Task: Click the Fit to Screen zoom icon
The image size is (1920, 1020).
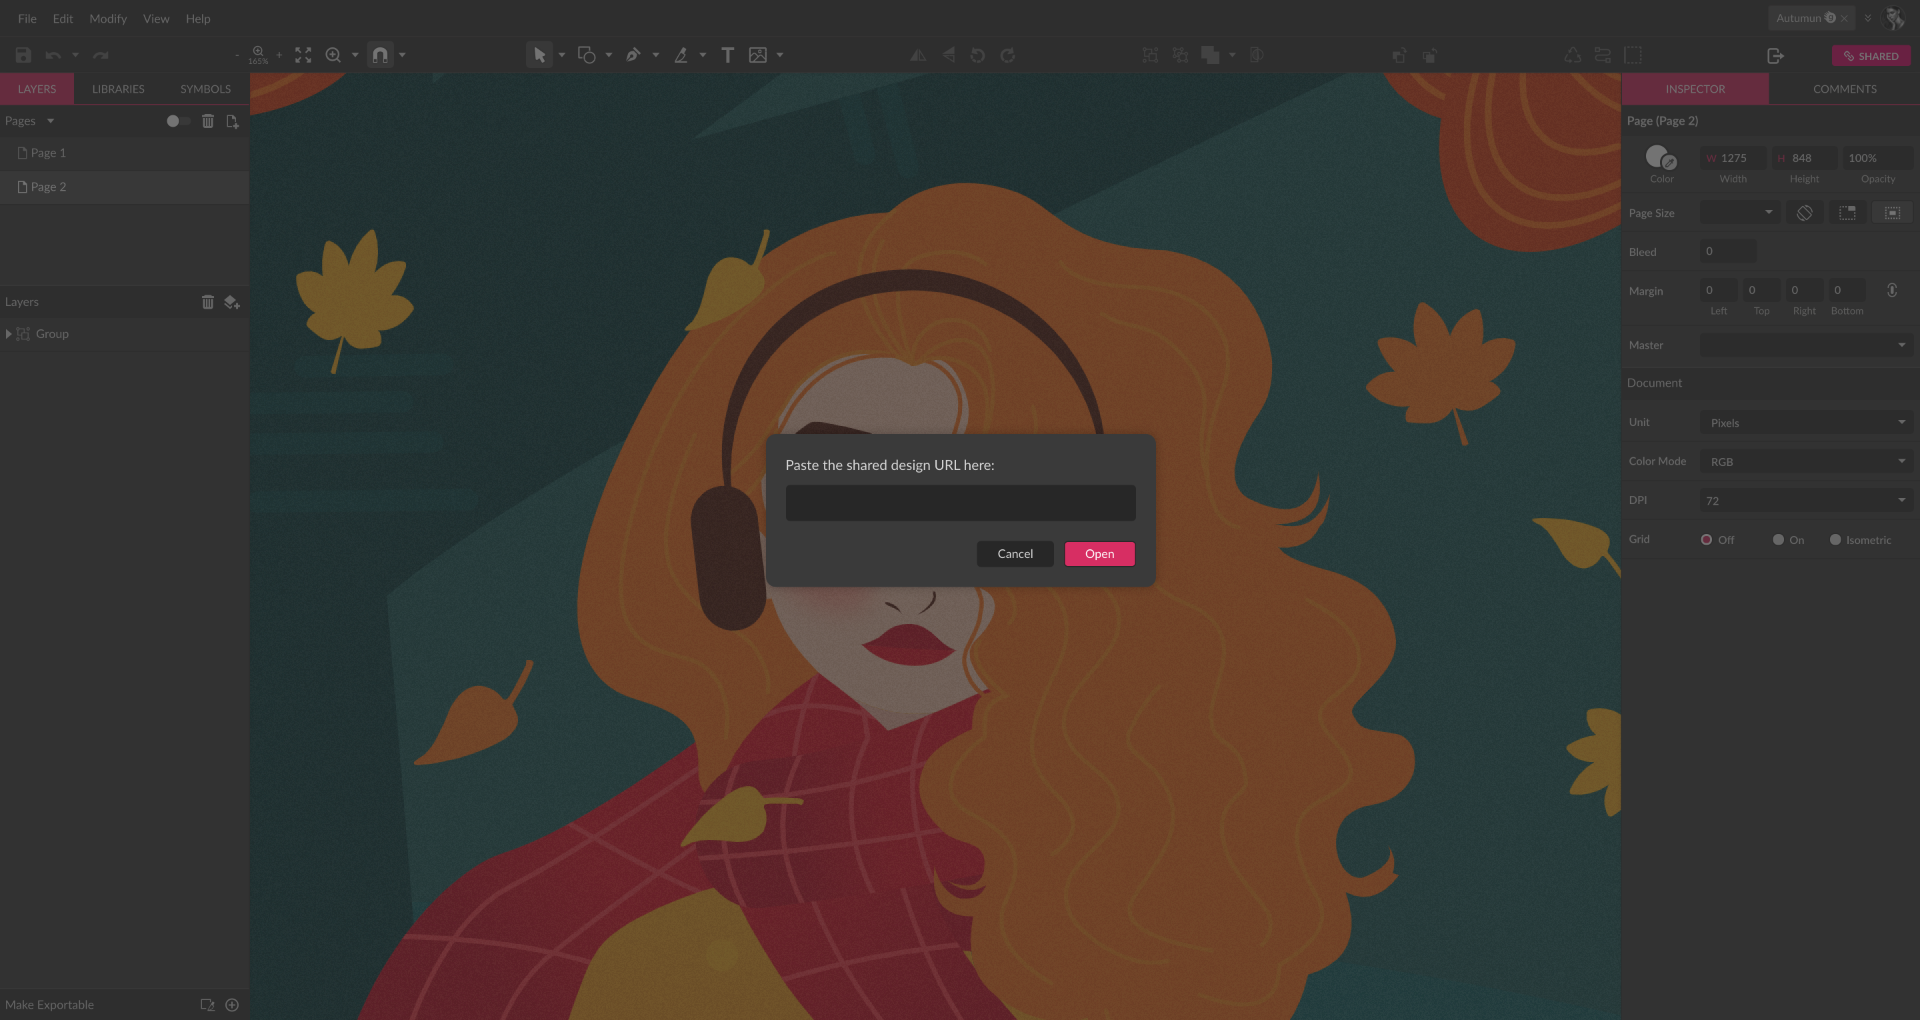Action: [x=303, y=55]
